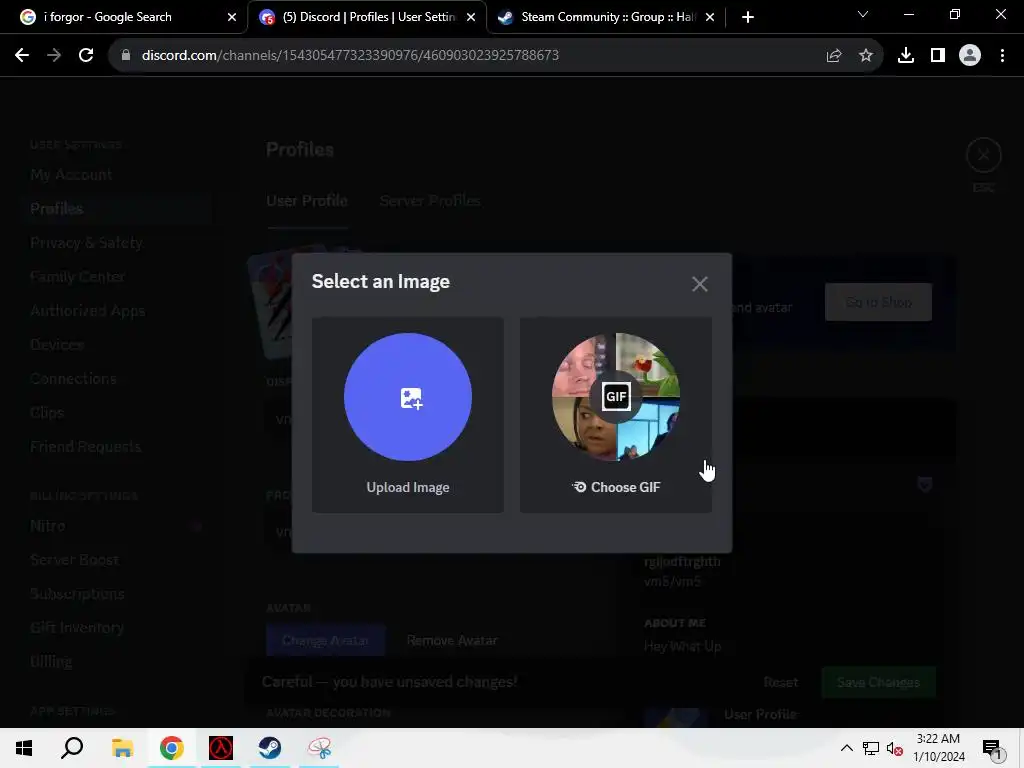1024x768 pixels.
Task: Close settings with the ESC circle button
Action: click(x=984, y=155)
